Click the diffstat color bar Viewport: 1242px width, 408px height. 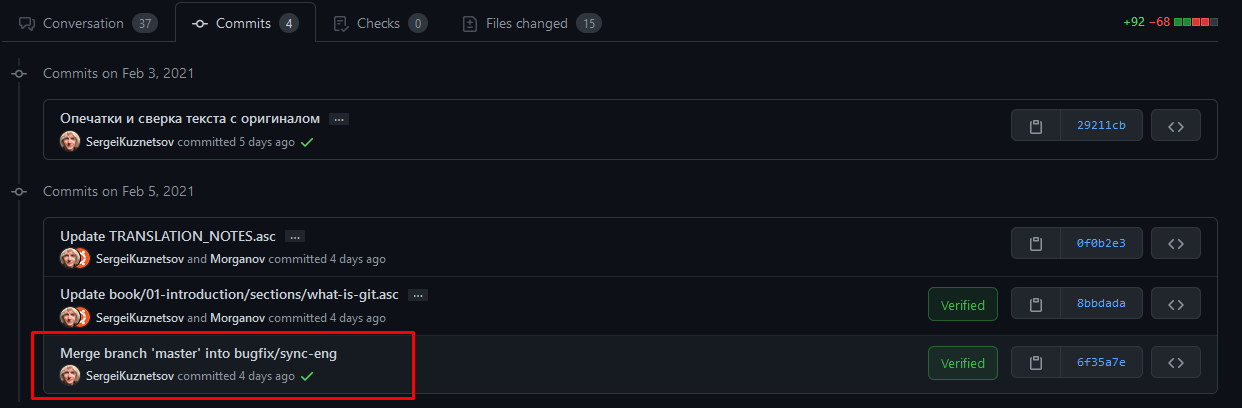[x=1196, y=22]
